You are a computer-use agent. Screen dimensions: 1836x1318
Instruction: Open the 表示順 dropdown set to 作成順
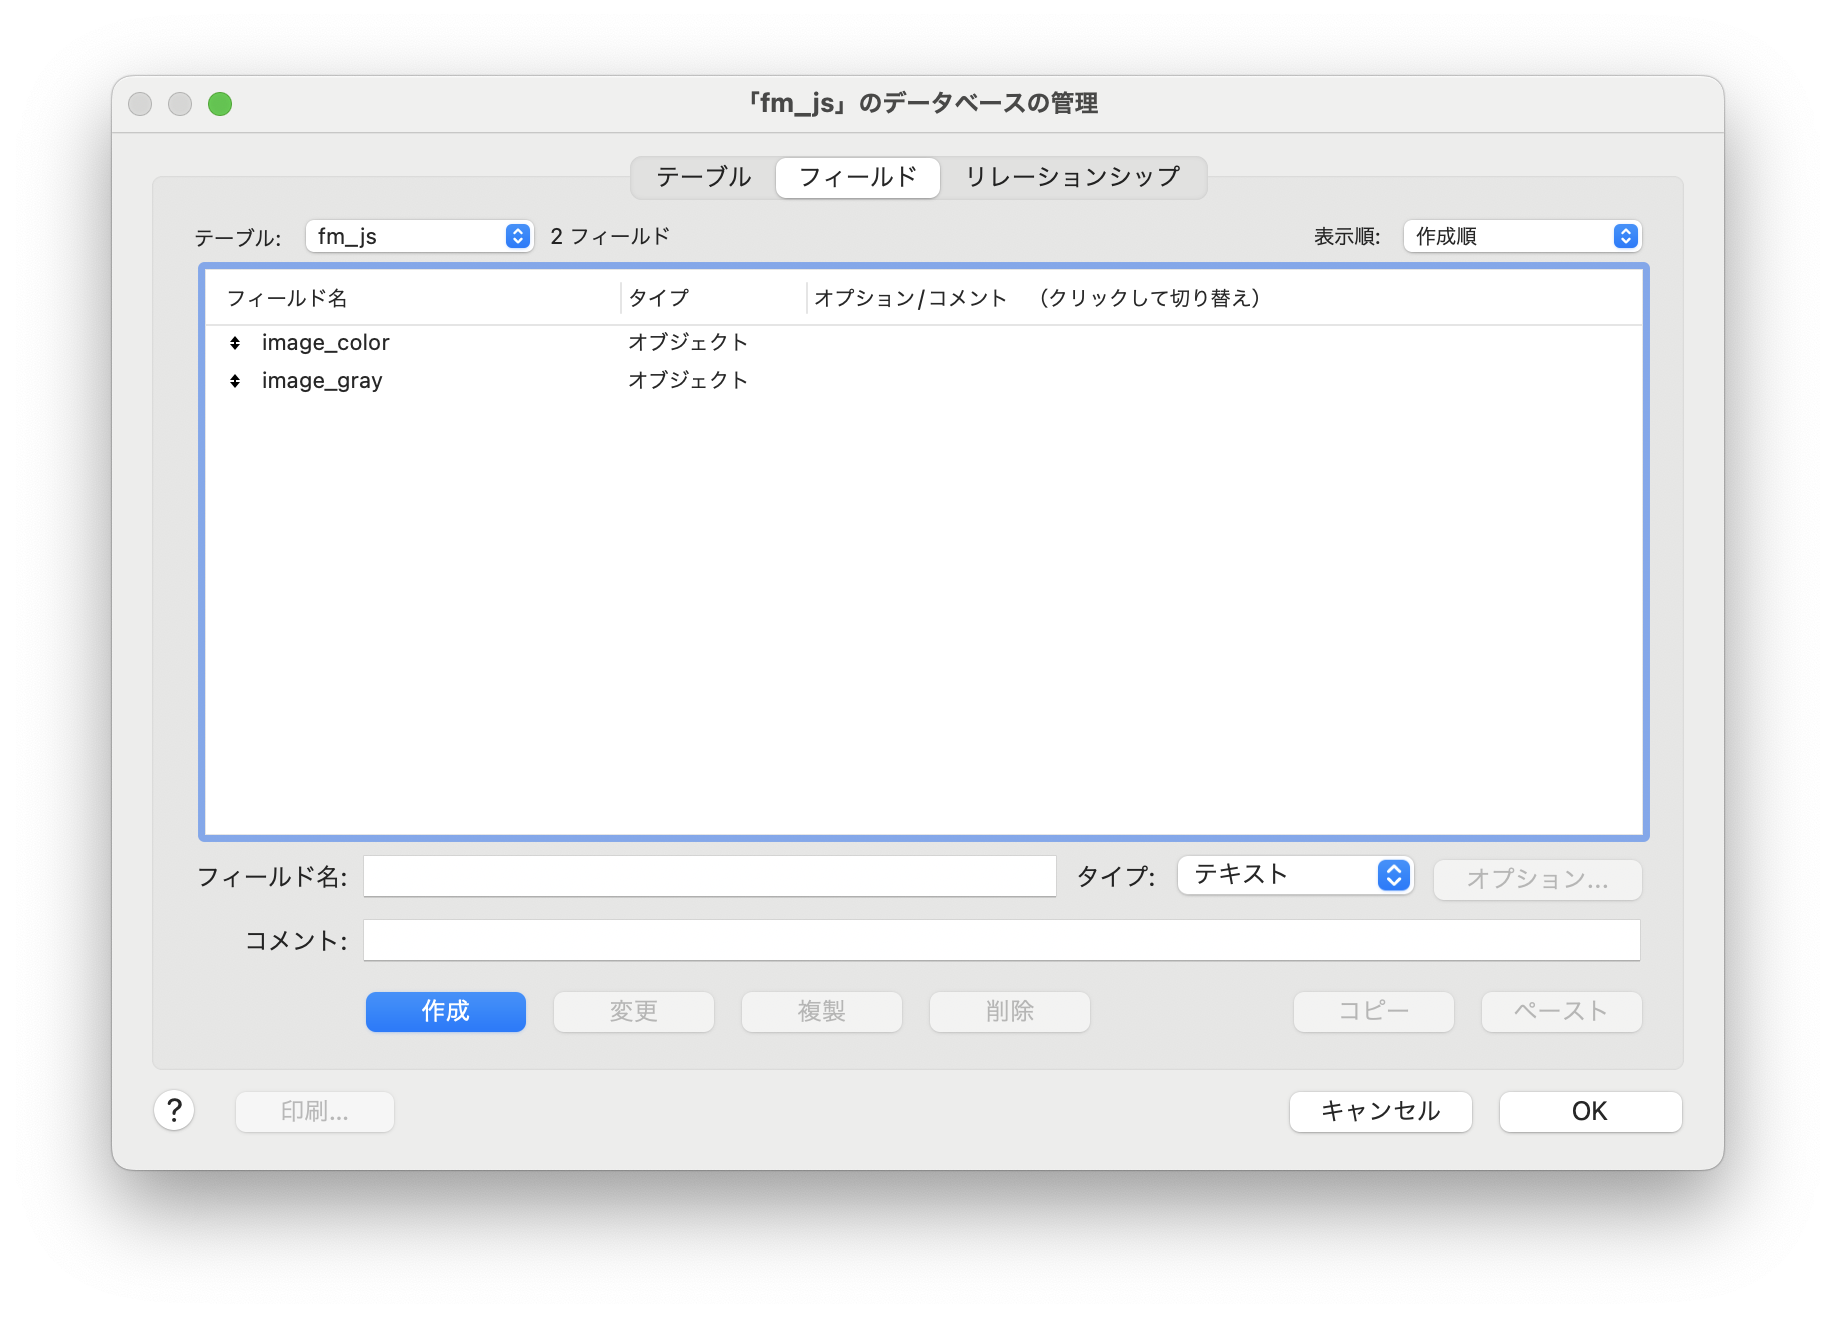1521,236
